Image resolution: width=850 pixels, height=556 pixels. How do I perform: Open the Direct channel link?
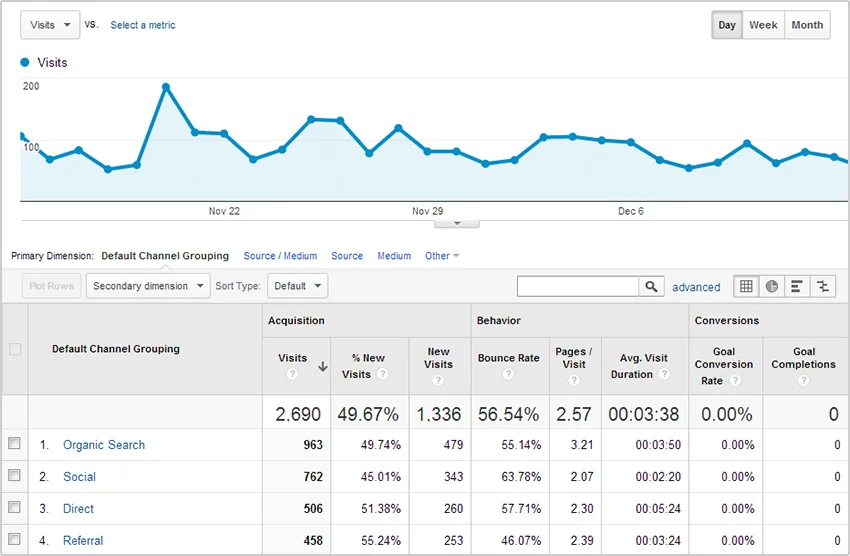click(78, 509)
